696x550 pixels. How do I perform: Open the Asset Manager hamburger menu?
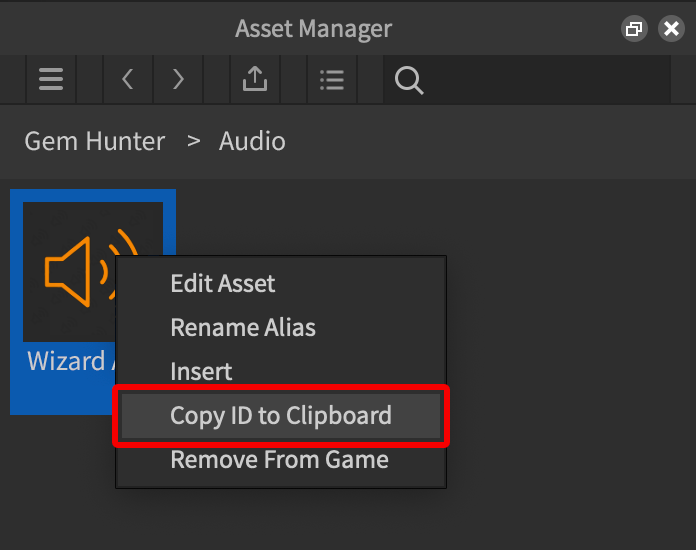coord(51,80)
